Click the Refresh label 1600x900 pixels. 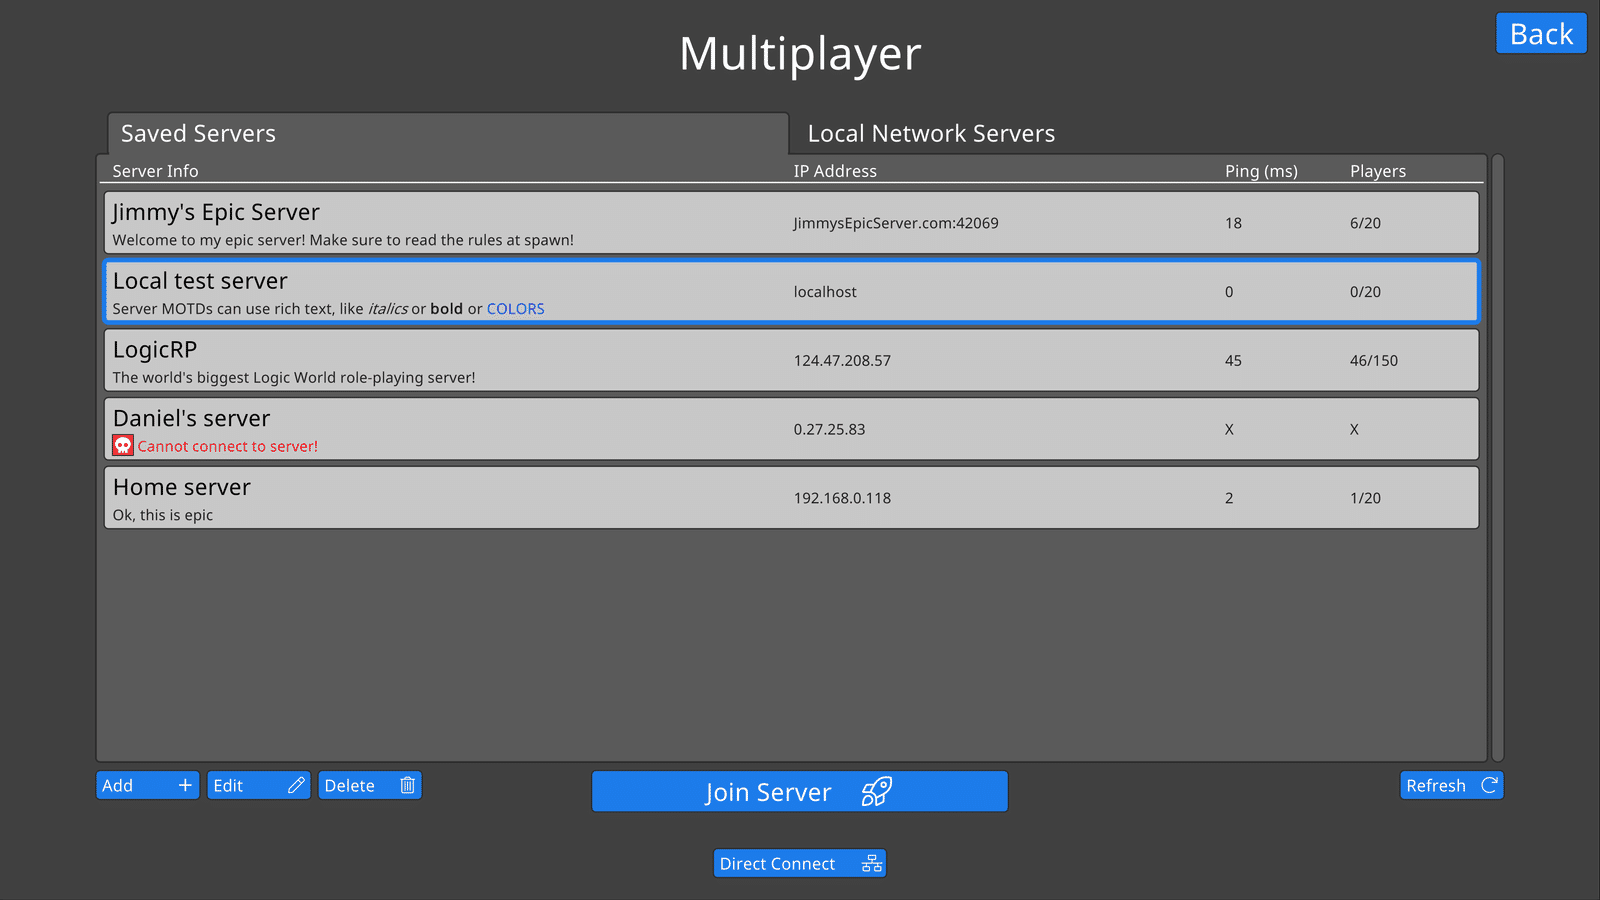[x=1436, y=786]
